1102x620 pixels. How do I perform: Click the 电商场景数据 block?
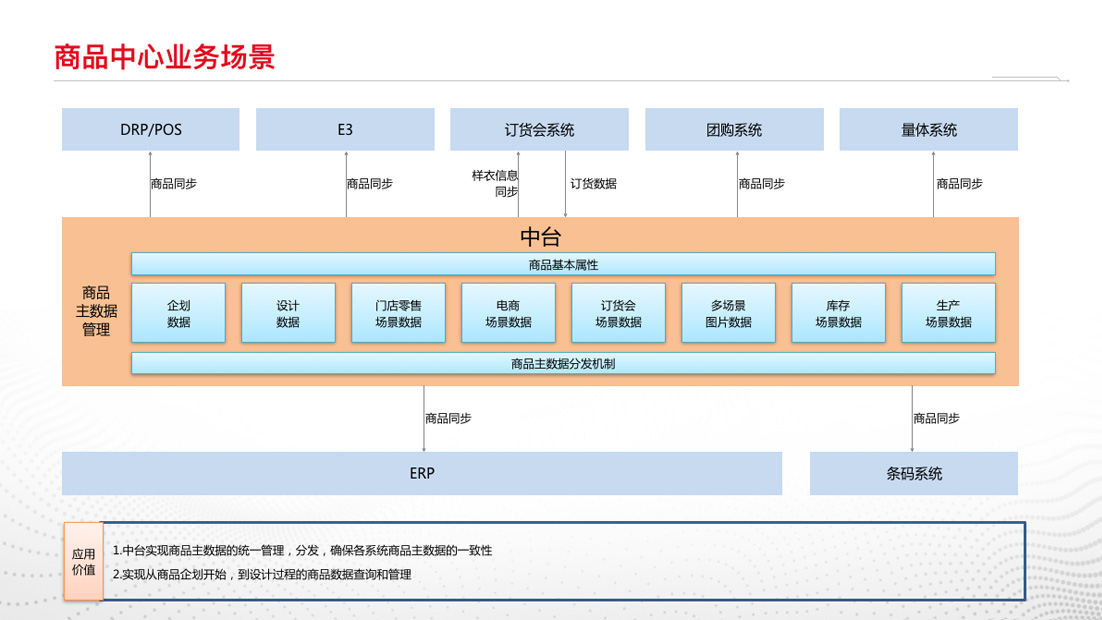(x=508, y=313)
